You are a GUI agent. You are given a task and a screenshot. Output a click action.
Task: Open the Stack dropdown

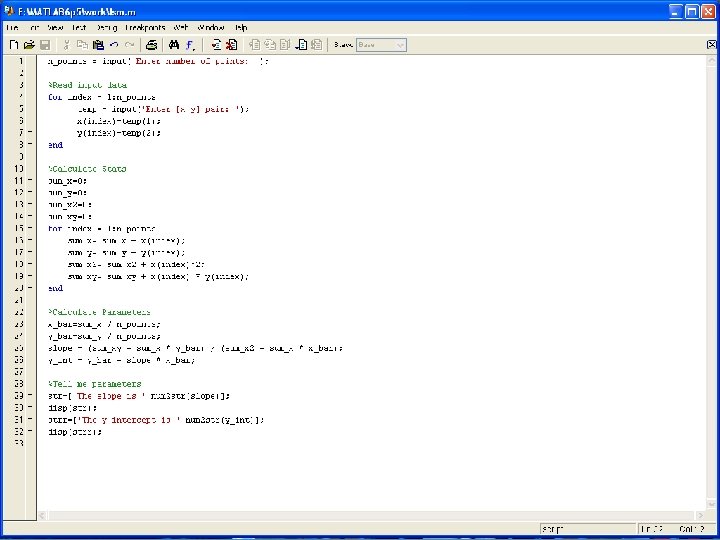pos(381,45)
